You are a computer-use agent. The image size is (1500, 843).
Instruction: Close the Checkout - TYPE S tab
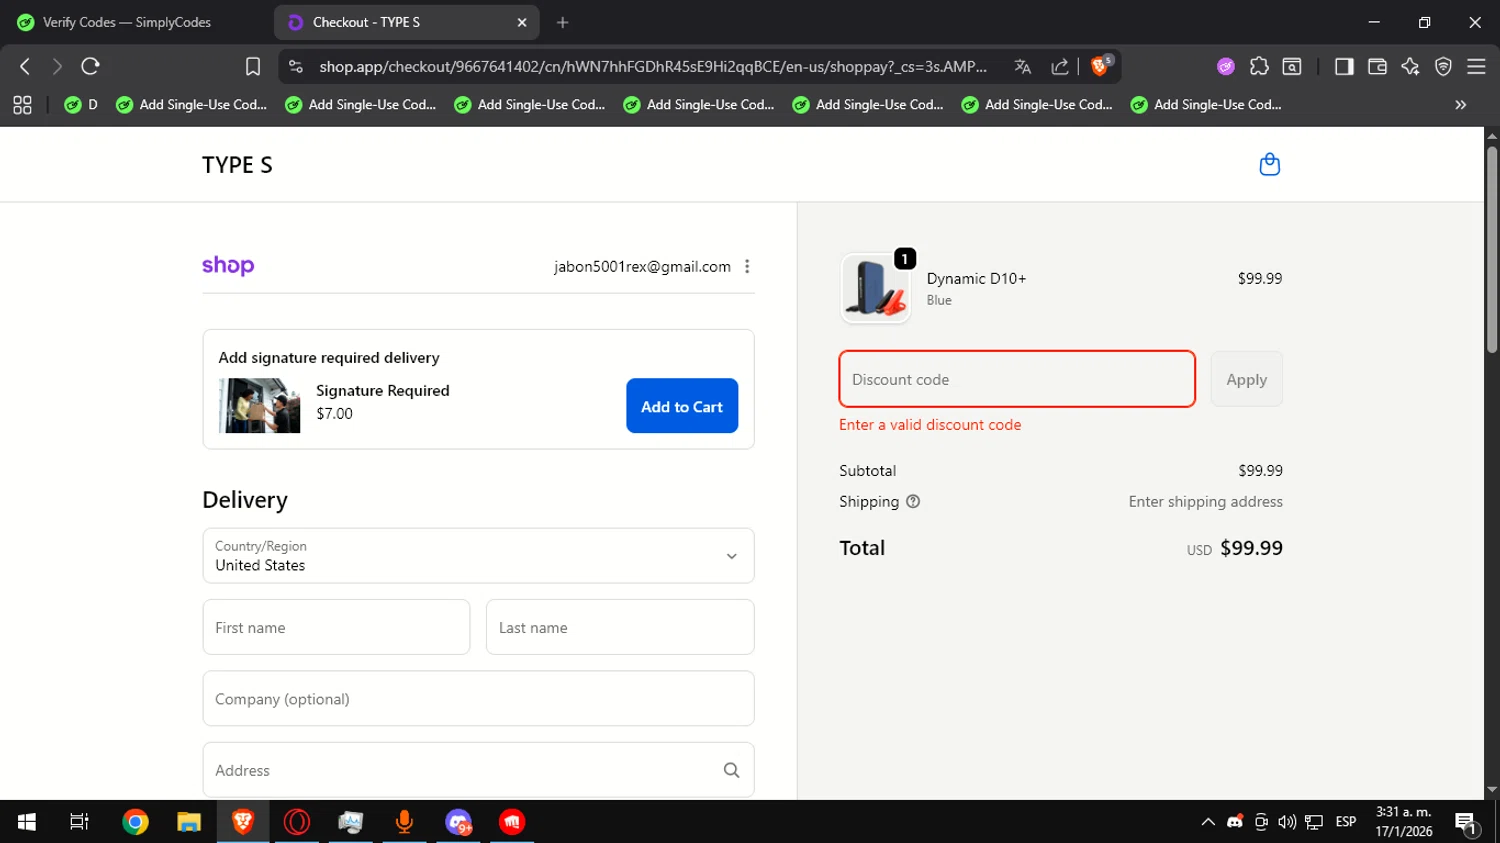(x=522, y=22)
